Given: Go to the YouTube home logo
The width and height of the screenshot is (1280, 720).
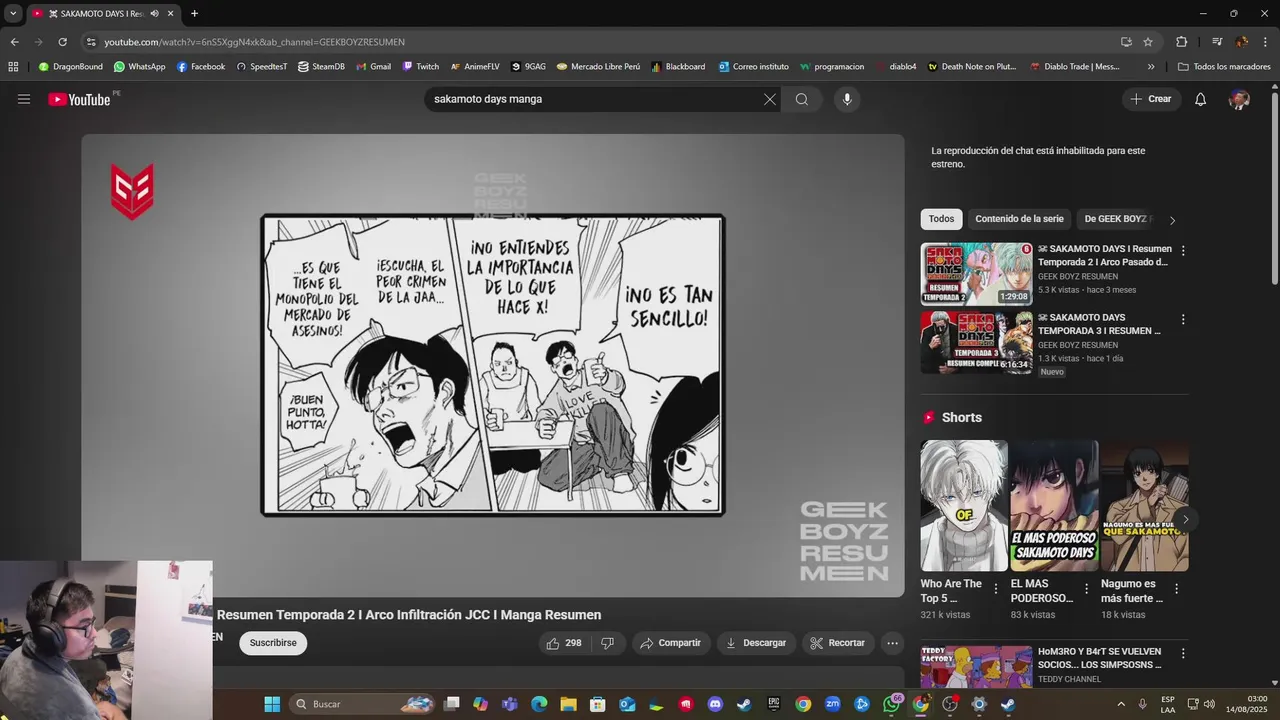Looking at the screenshot, I should (79, 99).
